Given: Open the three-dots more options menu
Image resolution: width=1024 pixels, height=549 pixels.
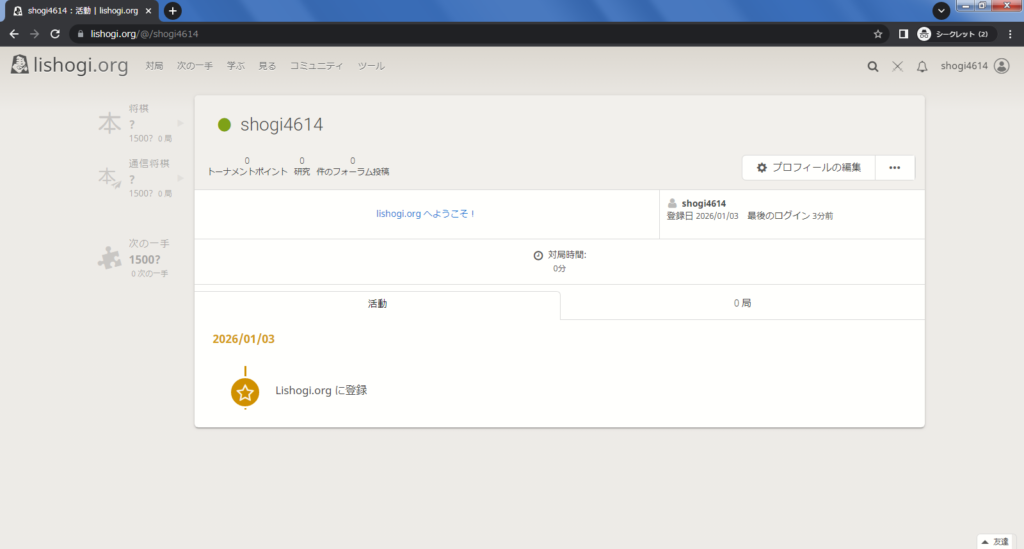Looking at the screenshot, I should 895,168.
